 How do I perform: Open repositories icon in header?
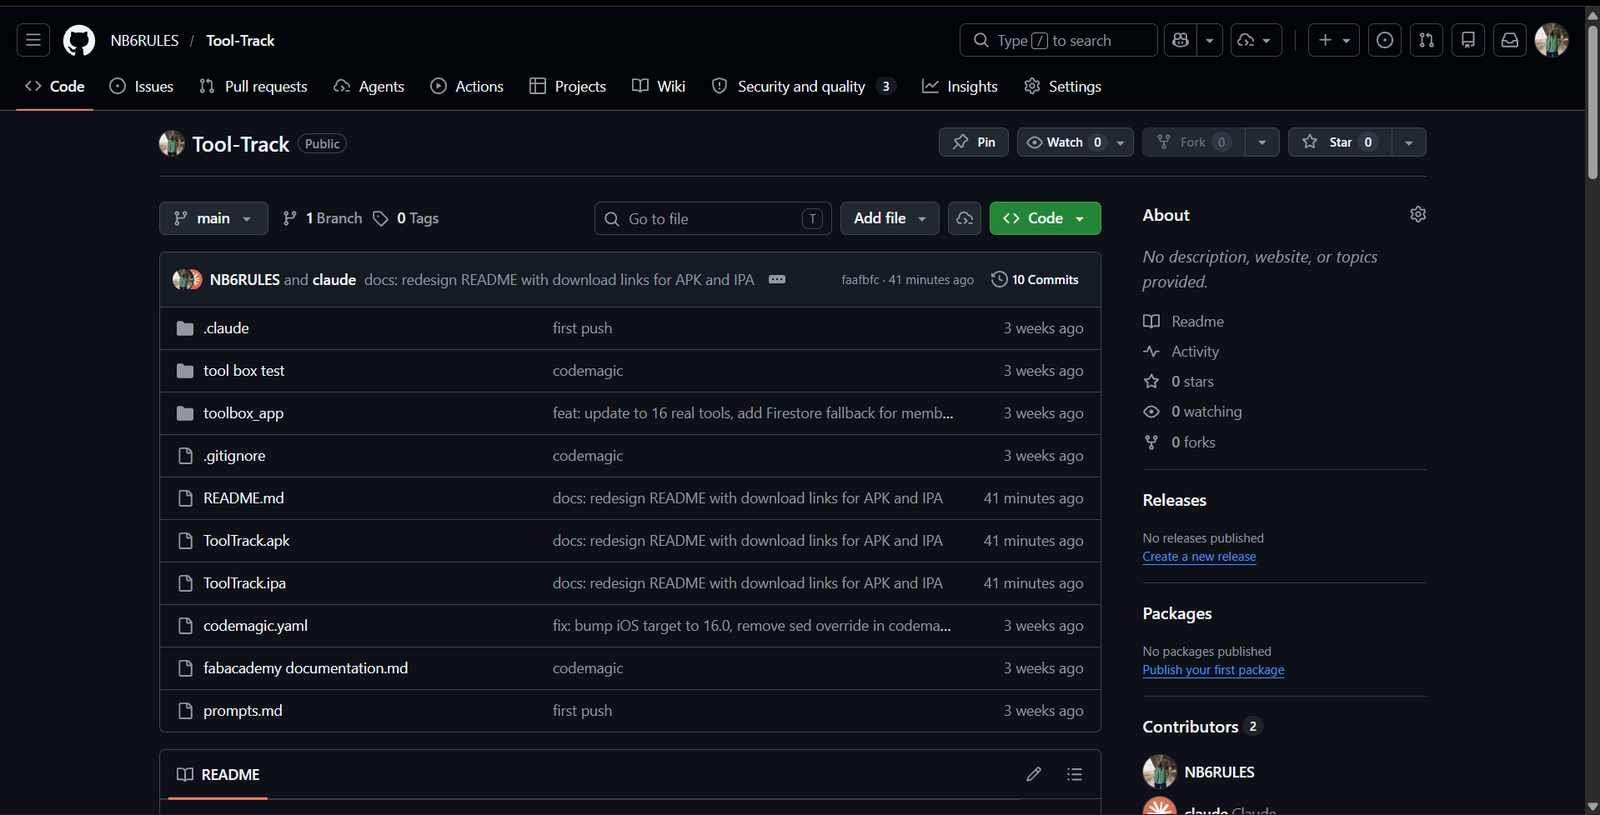1468,40
